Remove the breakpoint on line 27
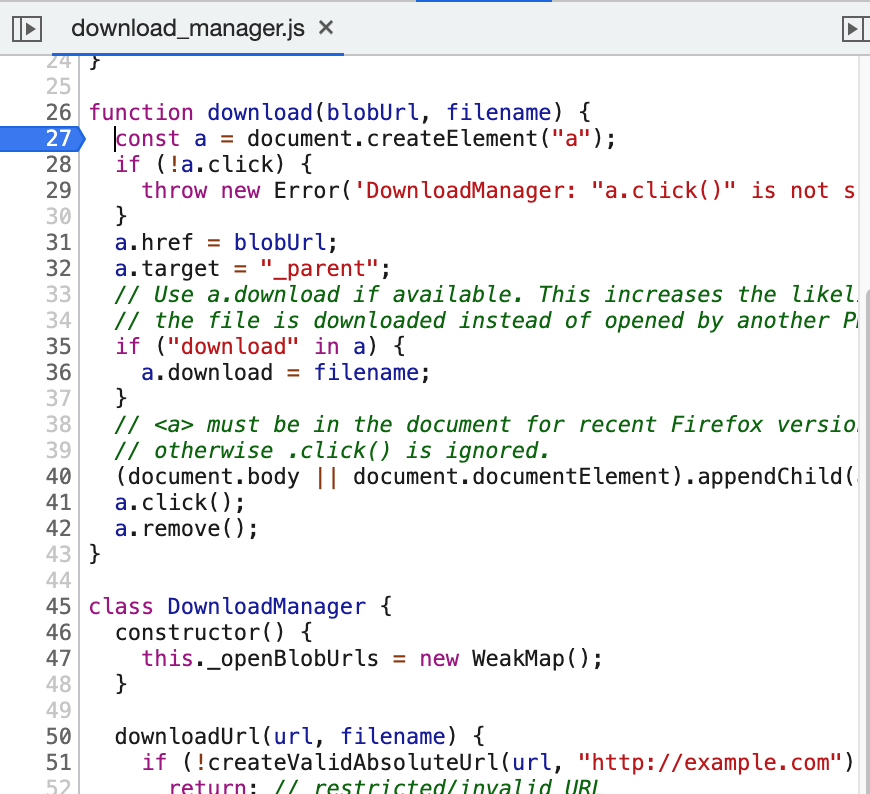This screenshot has height=794, width=870. pos(57,138)
